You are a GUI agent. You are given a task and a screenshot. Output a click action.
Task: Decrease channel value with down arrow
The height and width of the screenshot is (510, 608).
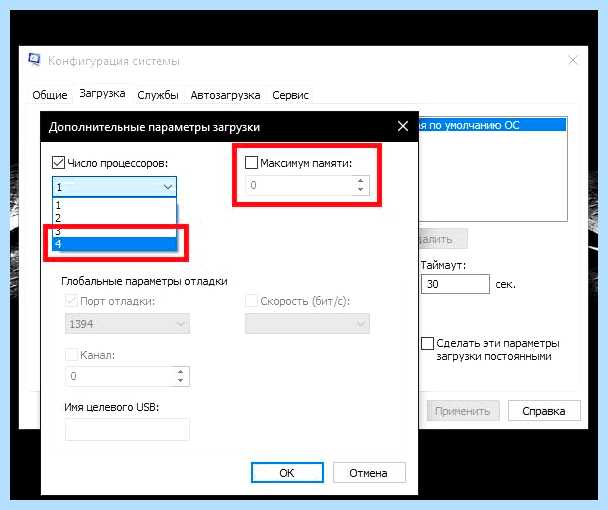pos(180,381)
